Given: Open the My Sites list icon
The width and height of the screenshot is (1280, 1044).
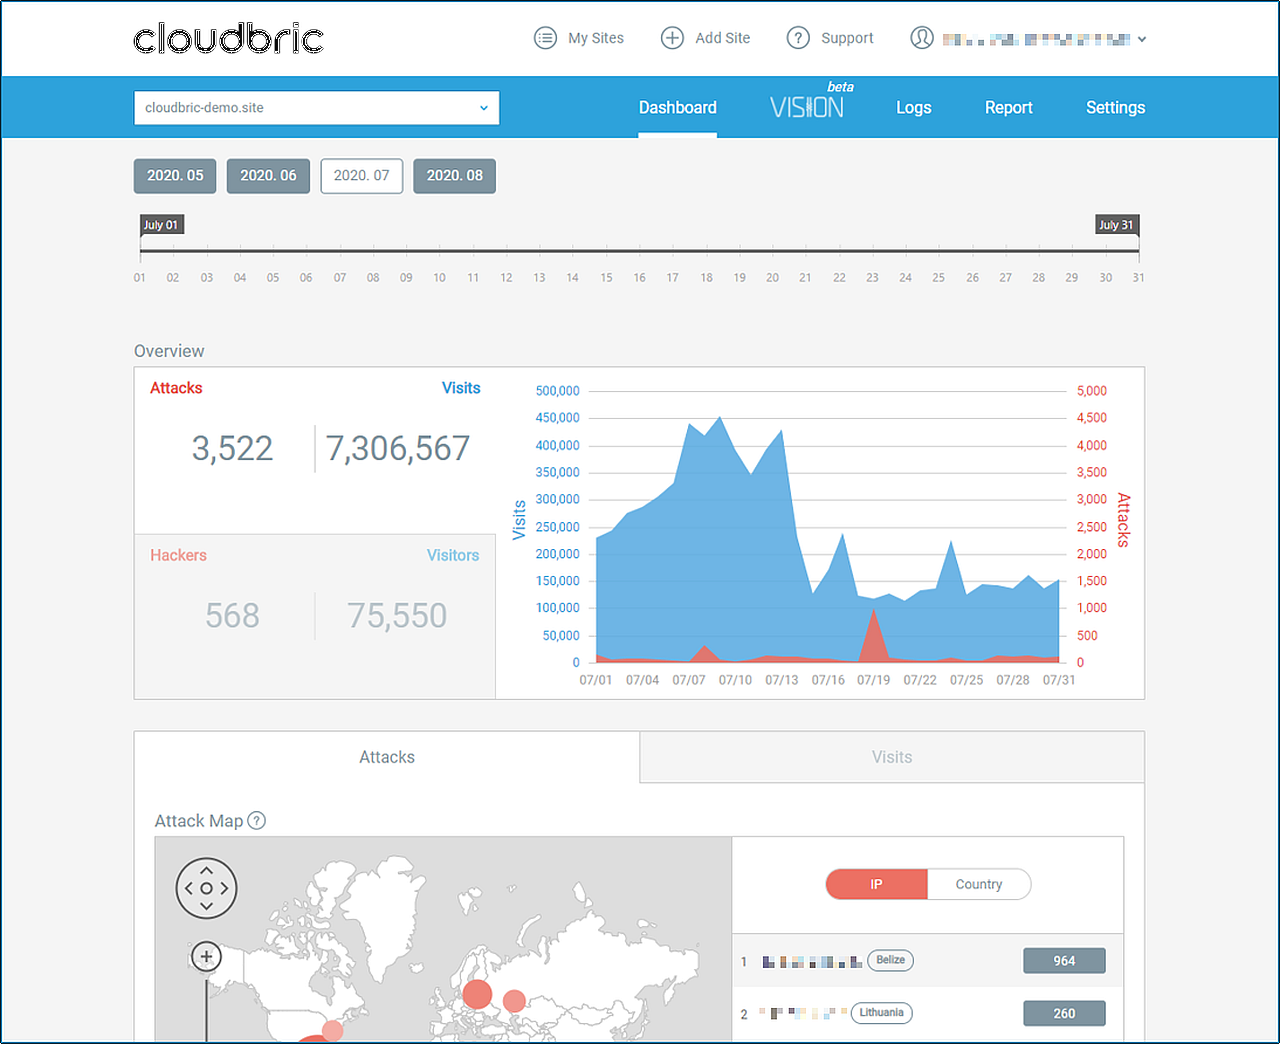Looking at the screenshot, I should tap(545, 38).
